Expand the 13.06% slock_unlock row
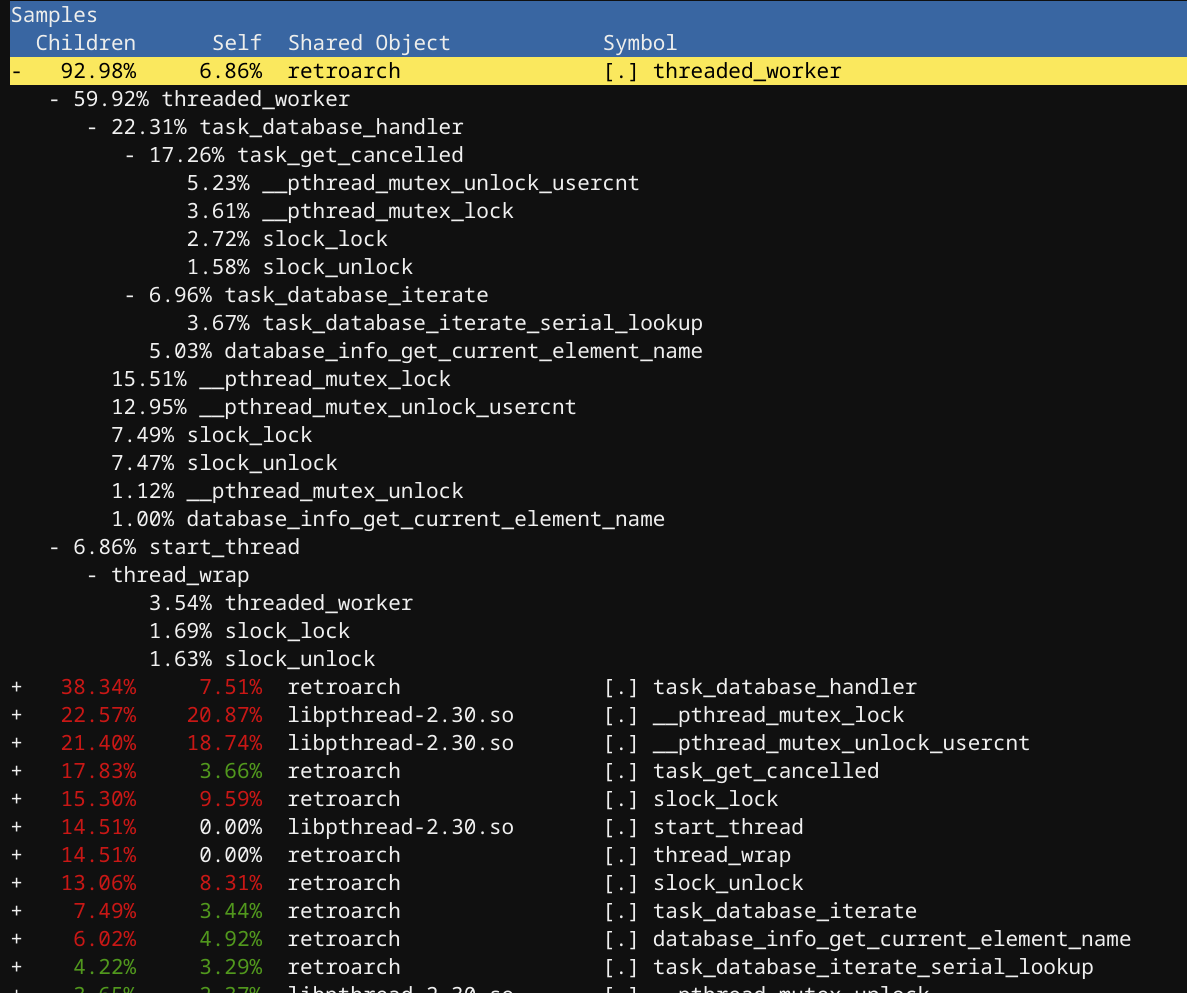 click(17, 883)
